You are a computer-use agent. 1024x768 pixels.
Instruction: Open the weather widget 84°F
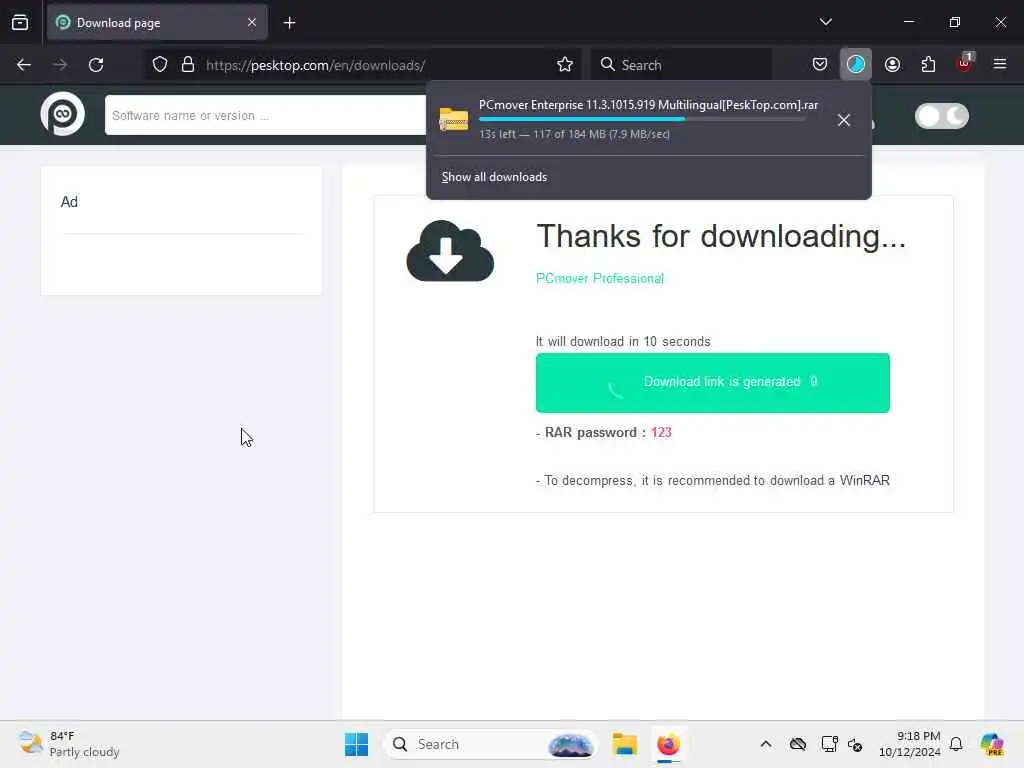pyautogui.click(x=69, y=744)
